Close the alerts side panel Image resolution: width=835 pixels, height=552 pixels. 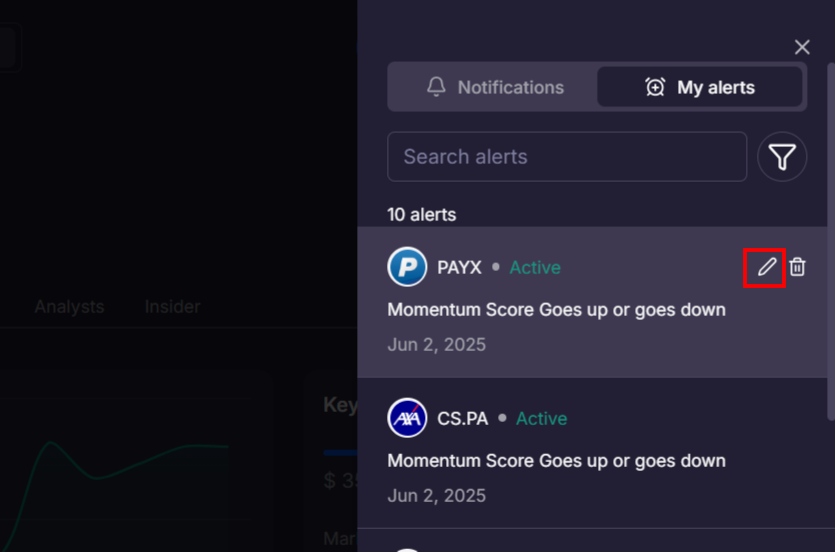pos(802,47)
